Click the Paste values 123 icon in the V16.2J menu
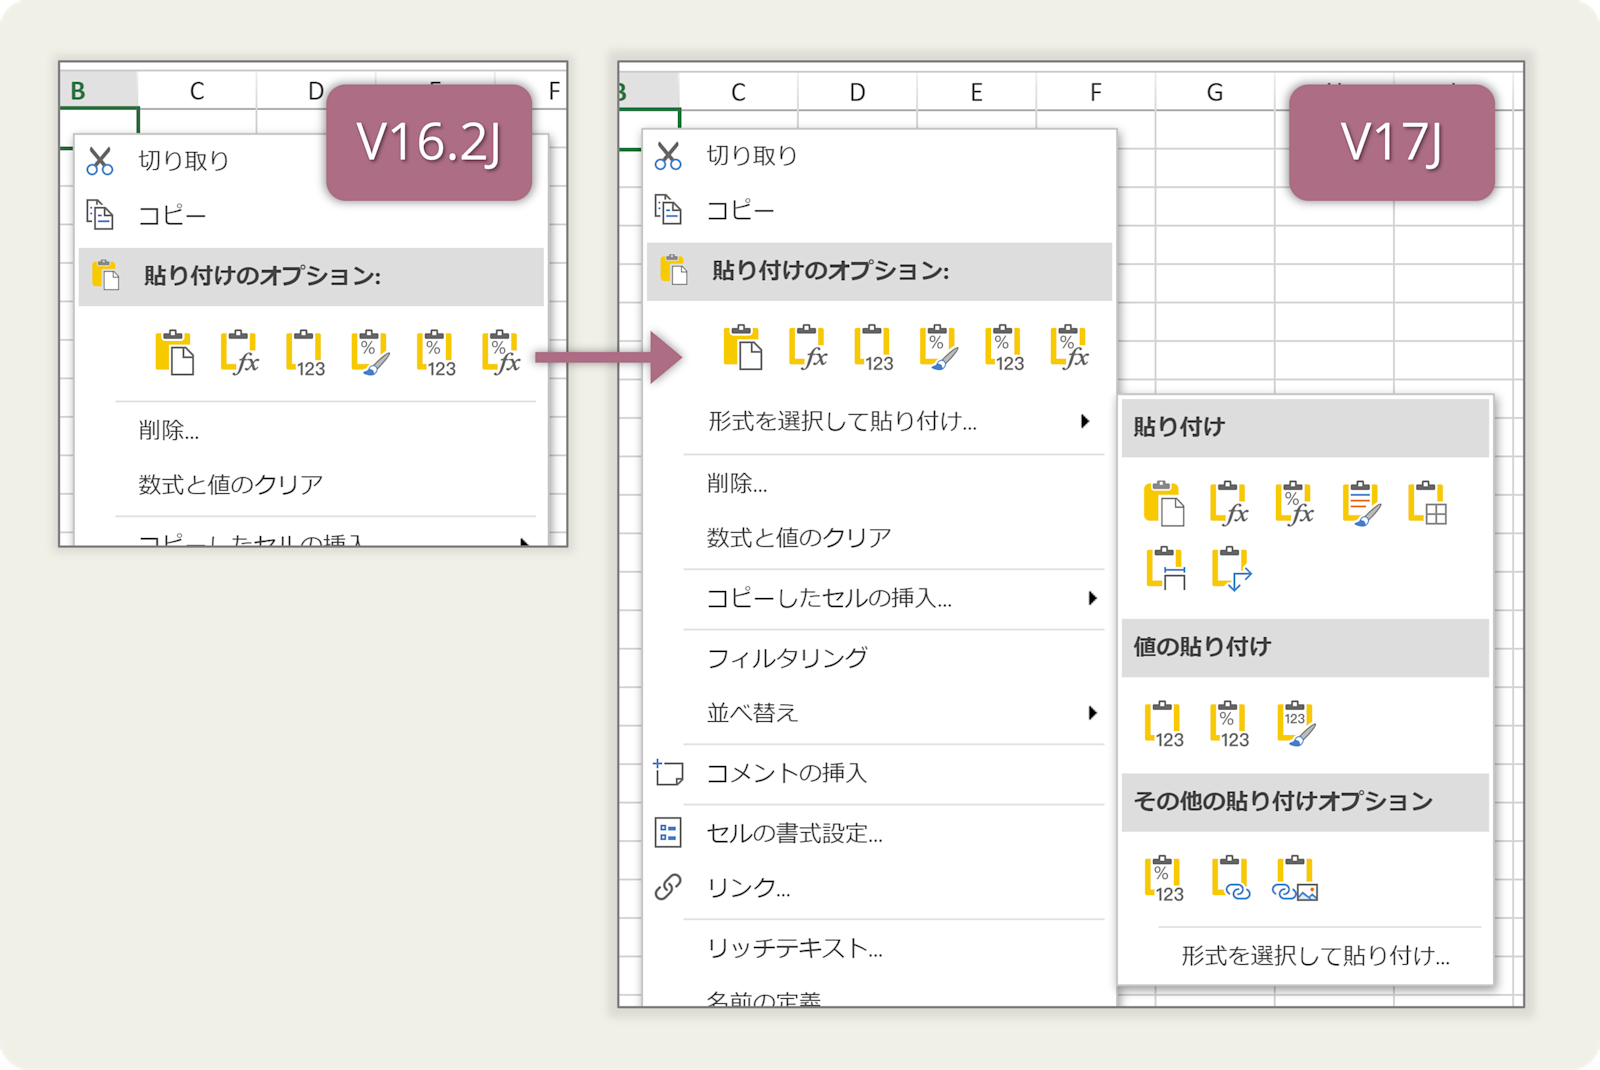This screenshot has width=1600, height=1070. [306, 352]
